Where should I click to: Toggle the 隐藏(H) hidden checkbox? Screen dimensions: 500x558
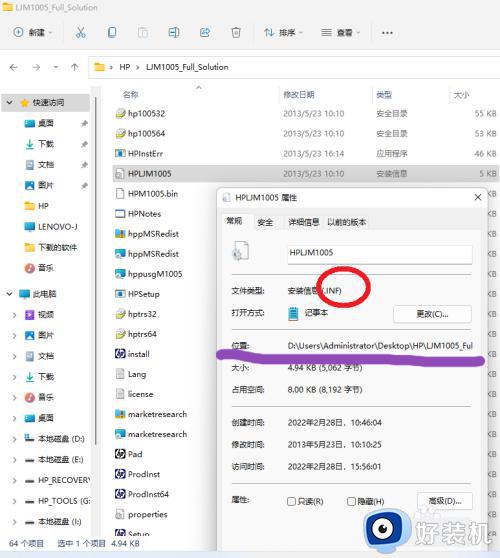coord(351,501)
